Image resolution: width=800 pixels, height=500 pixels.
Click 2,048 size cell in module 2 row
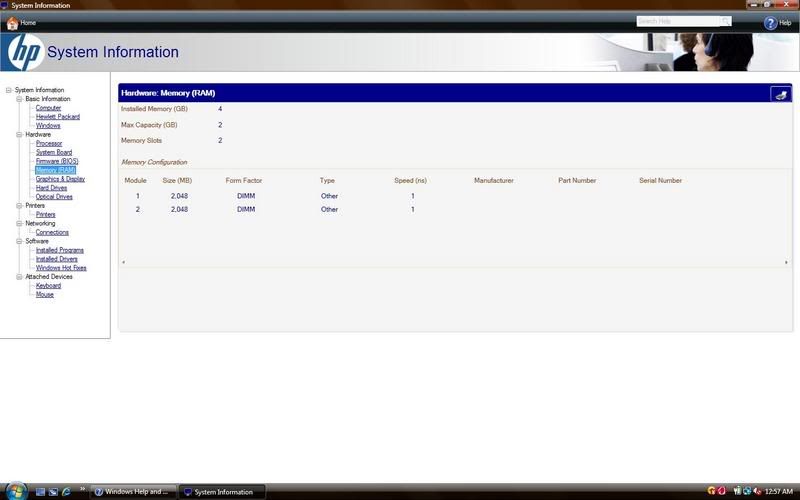[x=179, y=209]
